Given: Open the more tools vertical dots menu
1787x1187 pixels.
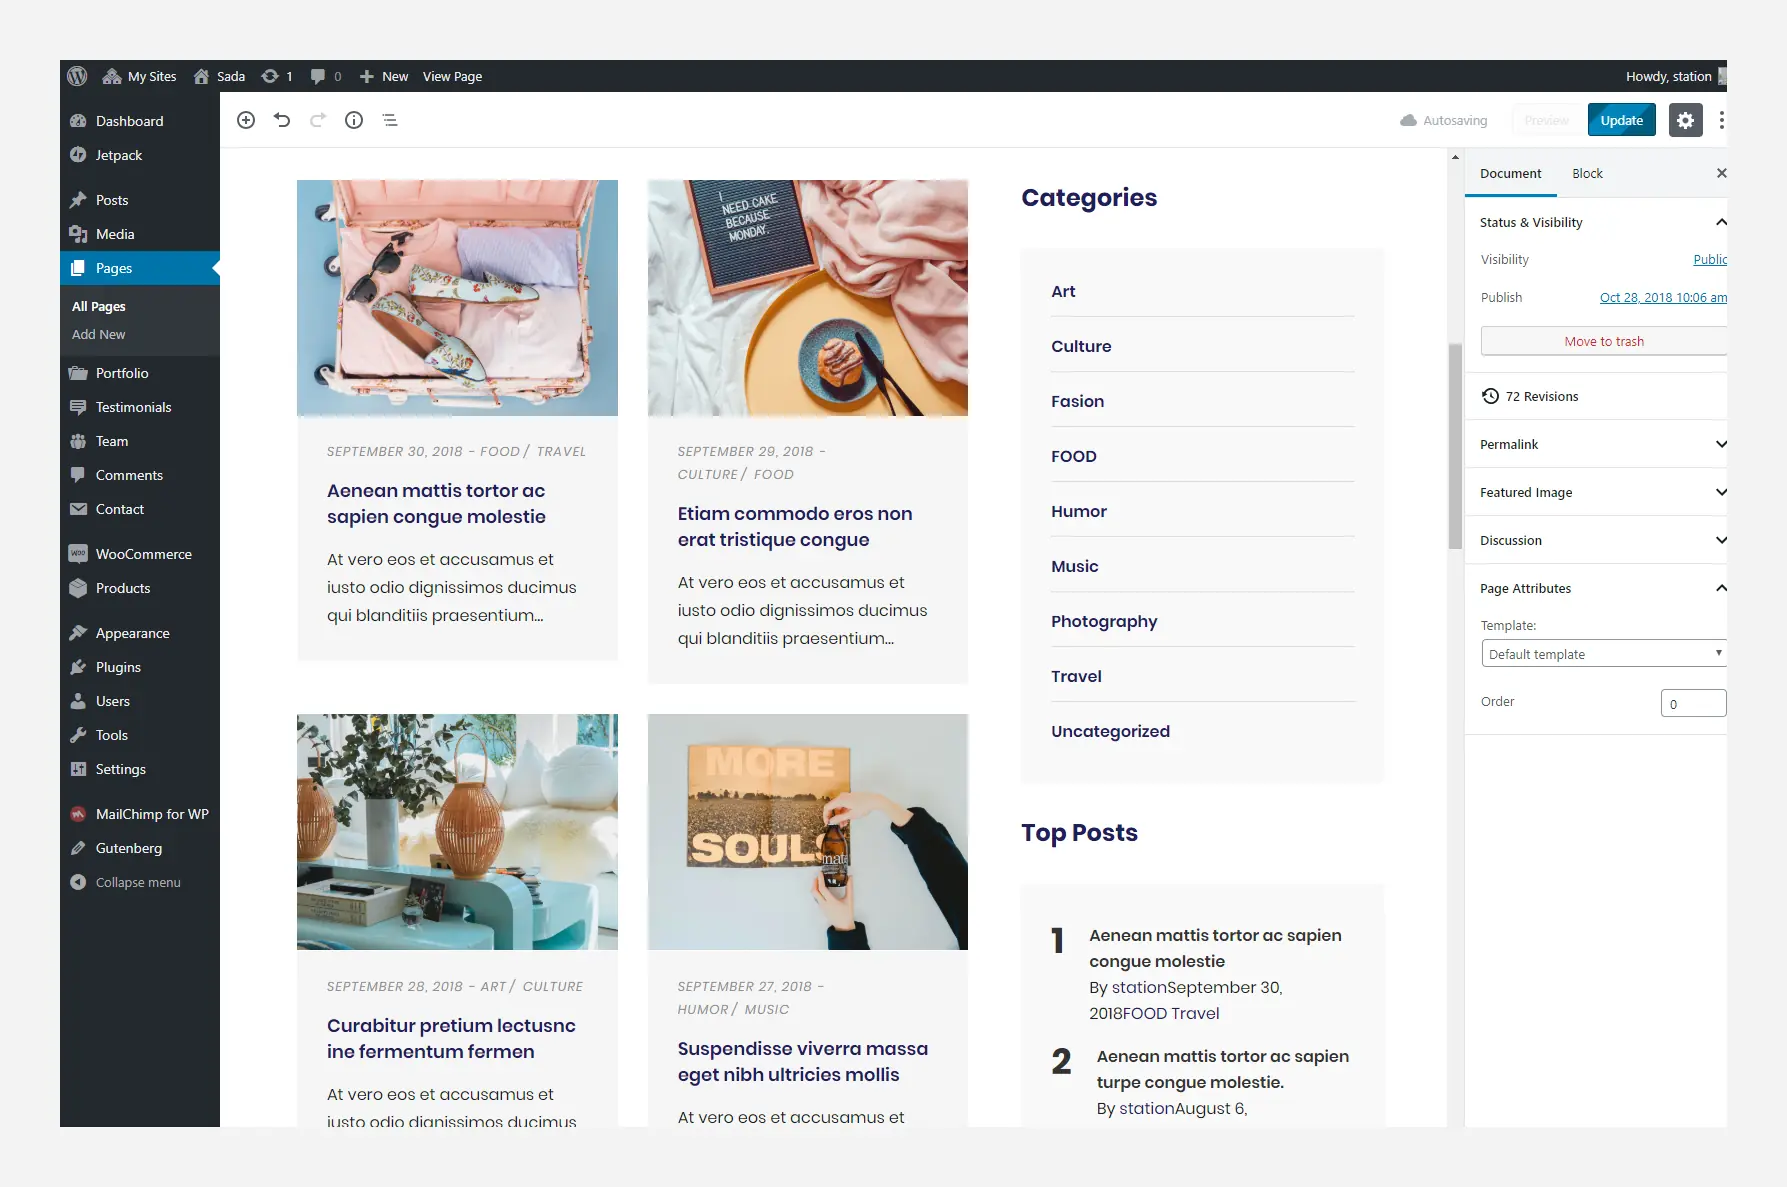Looking at the screenshot, I should pos(1720,120).
